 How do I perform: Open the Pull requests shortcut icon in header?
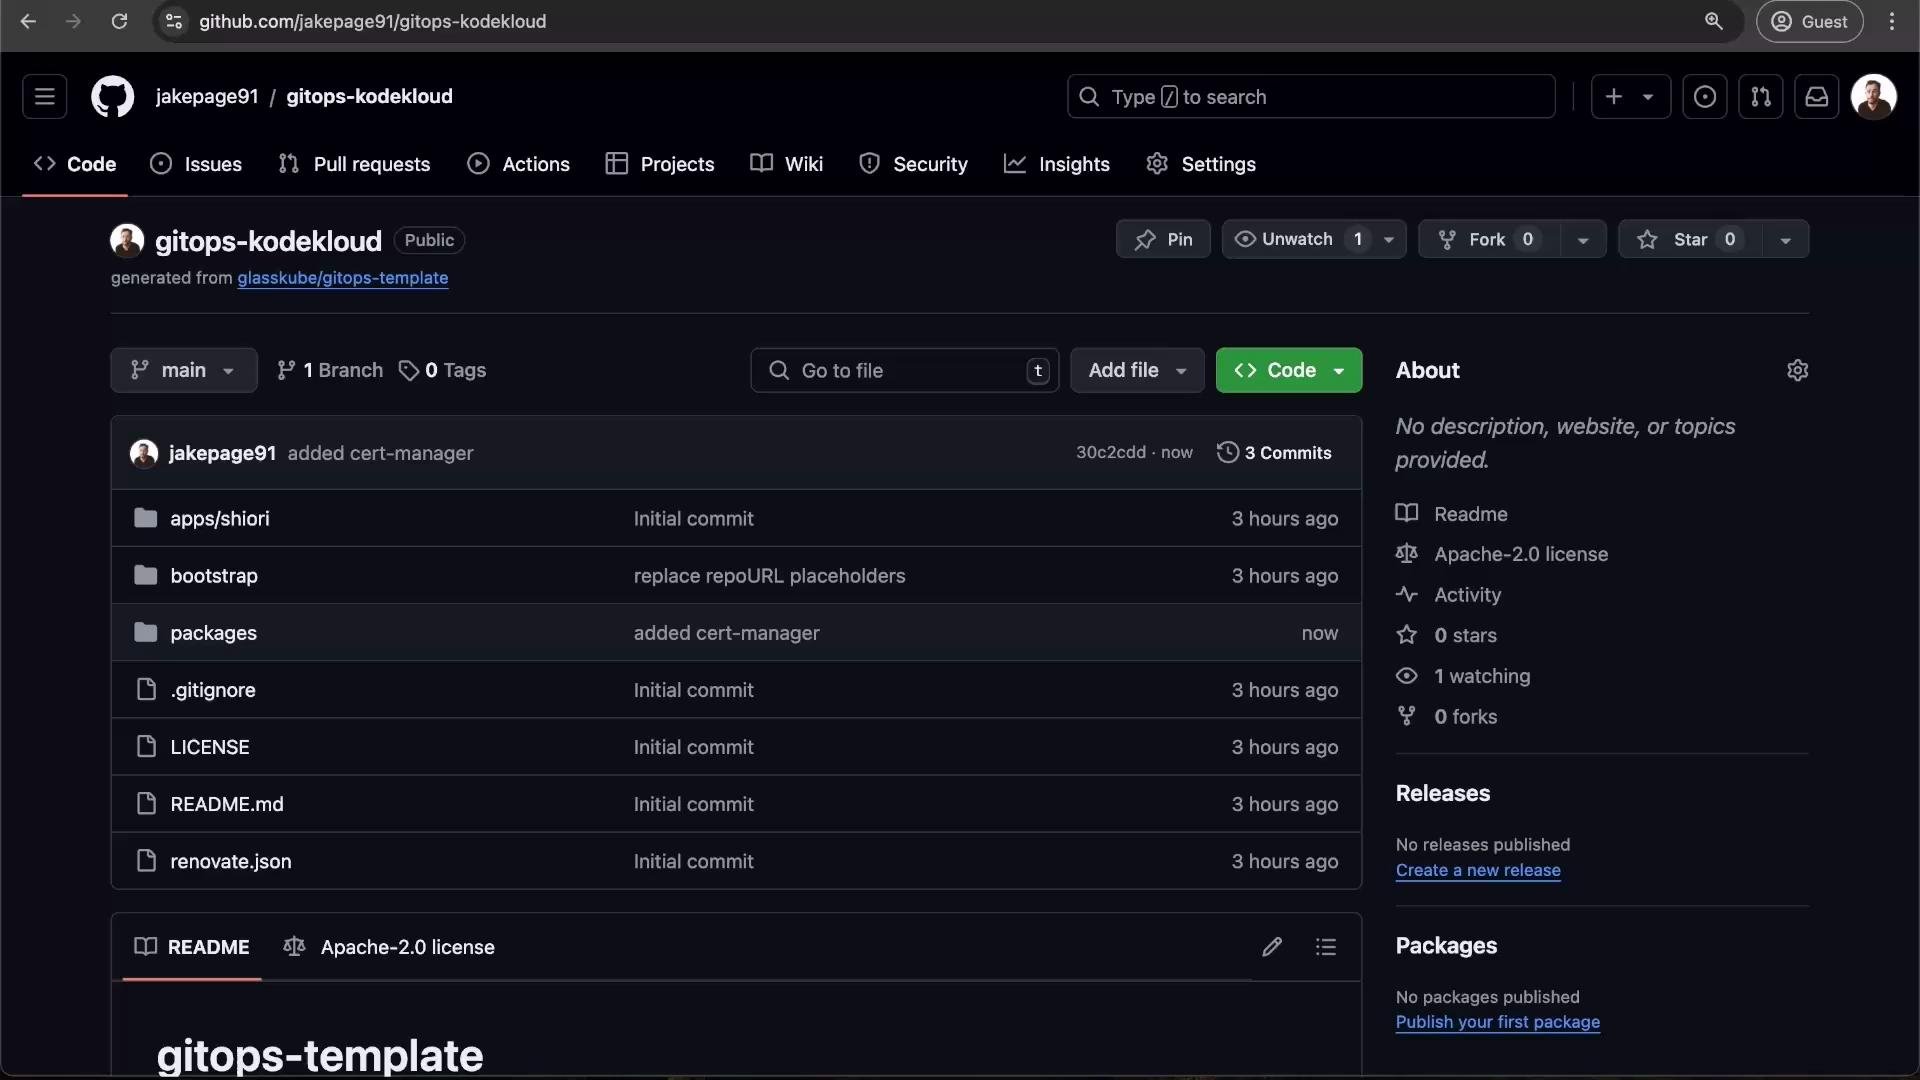pos(1761,97)
